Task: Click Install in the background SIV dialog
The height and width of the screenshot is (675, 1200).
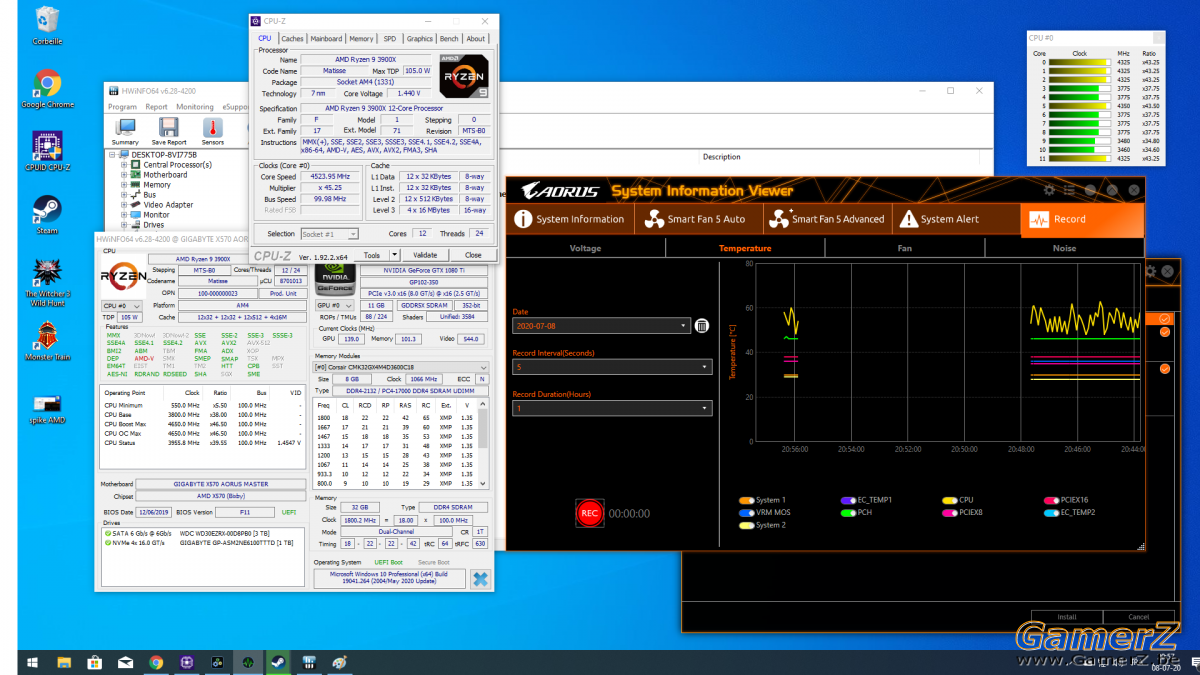Action: pyautogui.click(x=1067, y=617)
